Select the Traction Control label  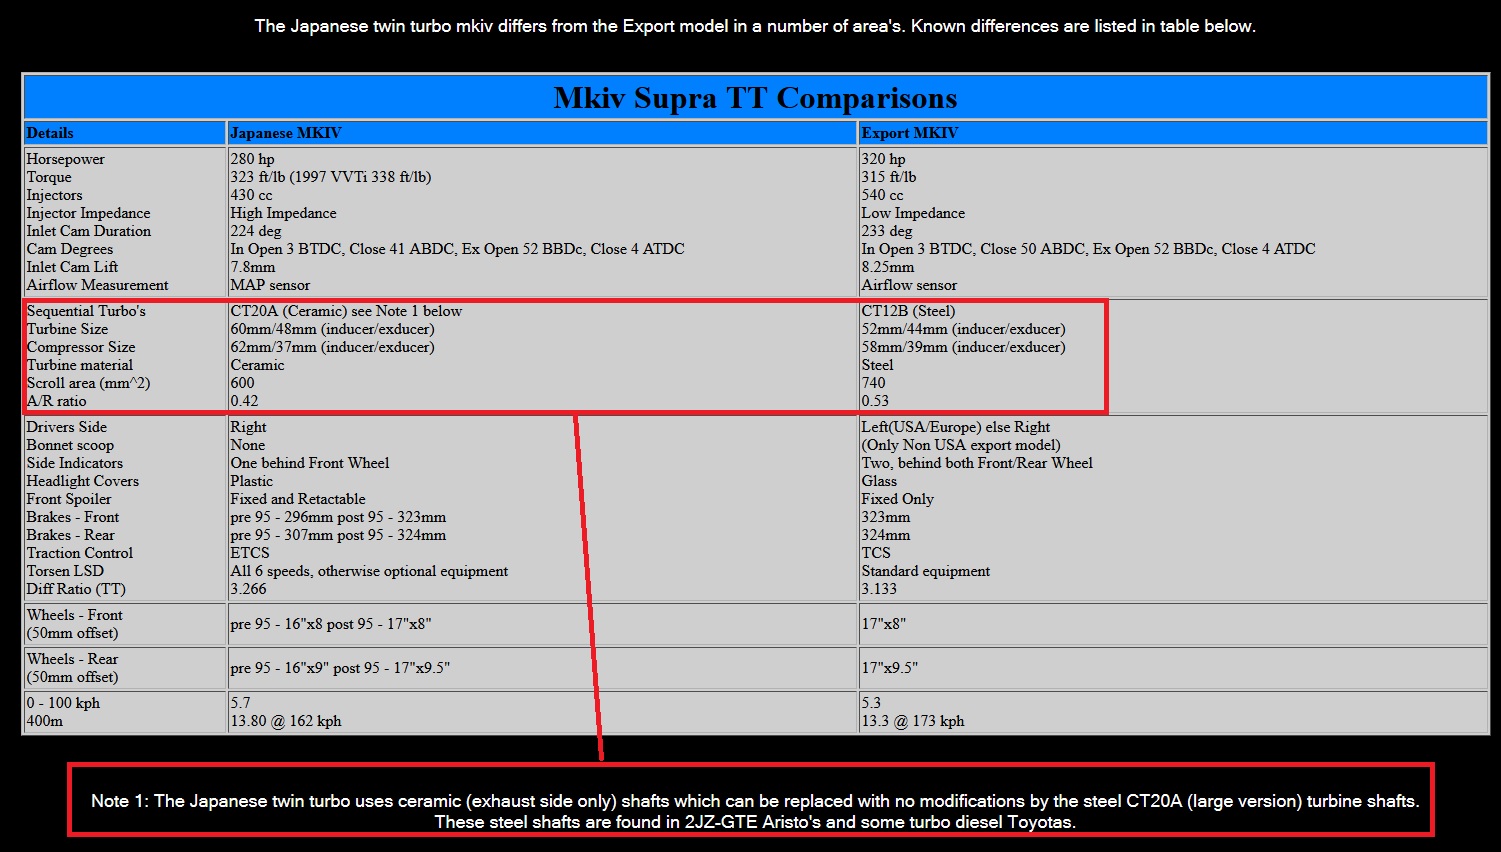click(x=80, y=553)
